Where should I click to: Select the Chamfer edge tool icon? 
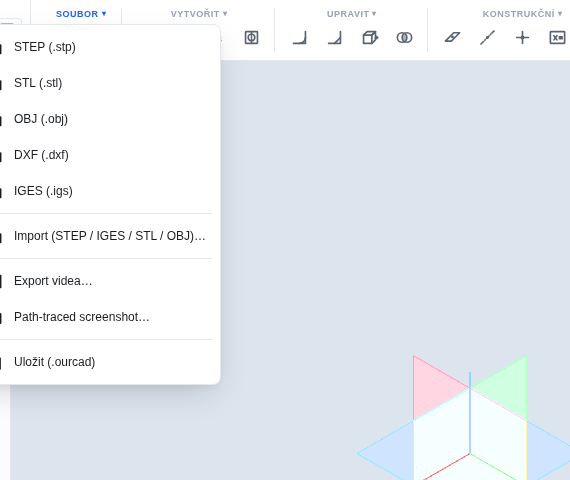click(335, 37)
